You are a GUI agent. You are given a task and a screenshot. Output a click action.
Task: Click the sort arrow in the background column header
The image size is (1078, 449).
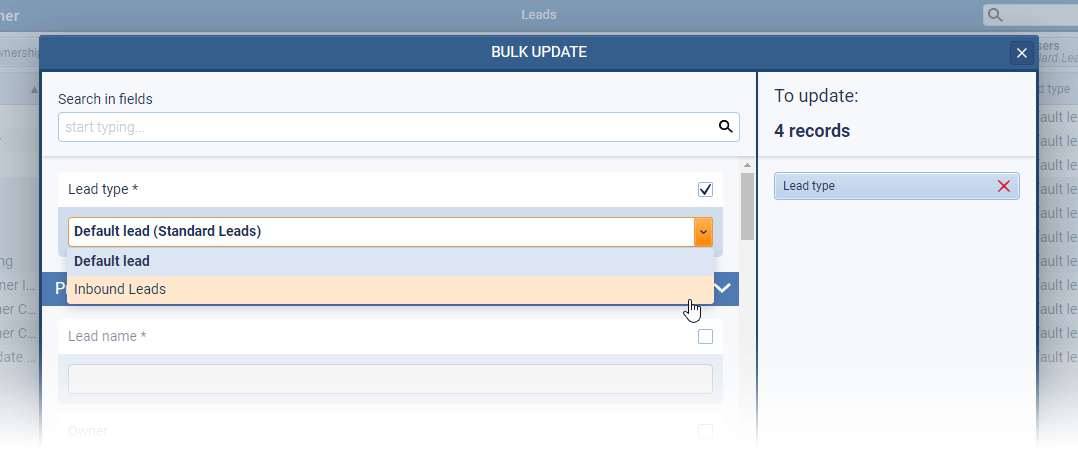click(34, 90)
